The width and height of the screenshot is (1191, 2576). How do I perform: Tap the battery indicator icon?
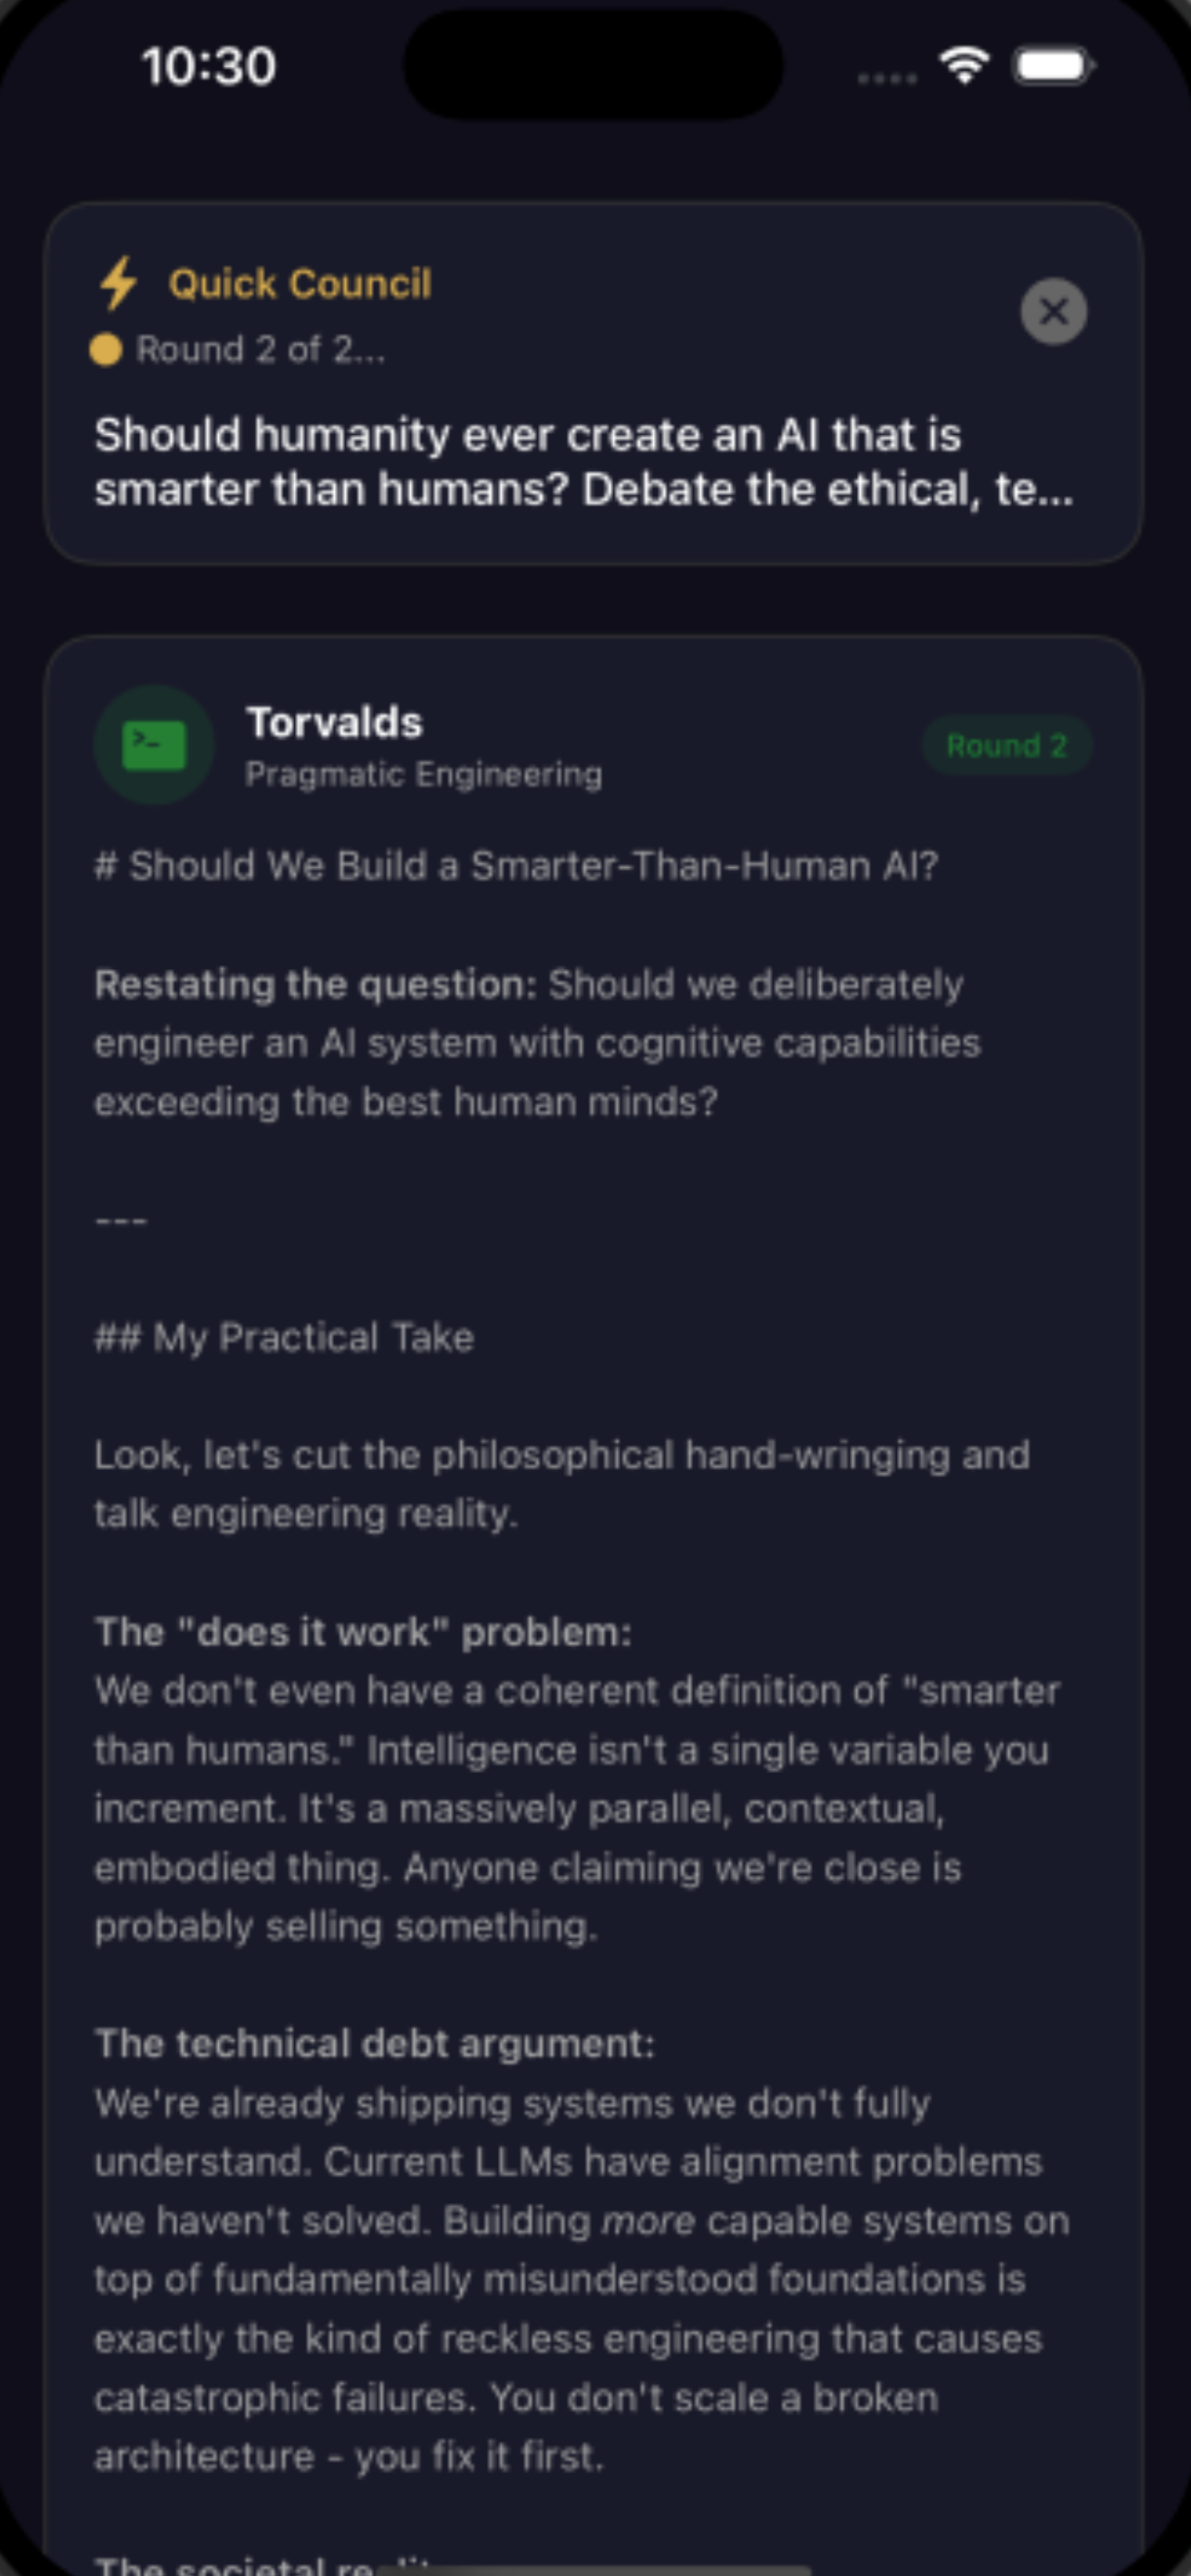tap(1055, 66)
